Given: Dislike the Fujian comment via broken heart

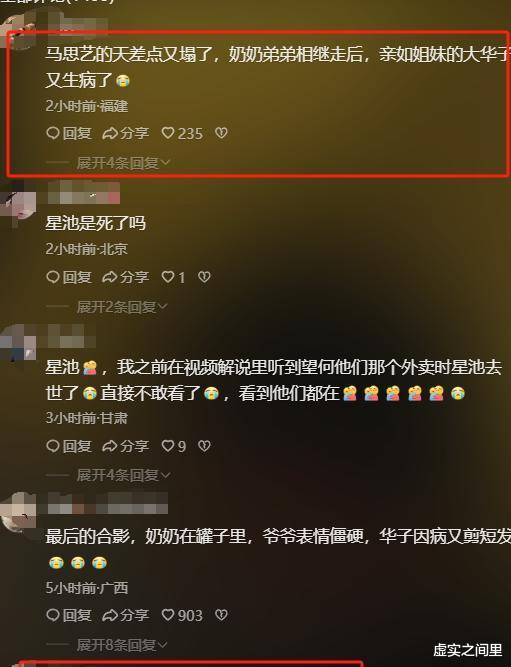Looking at the screenshot, I should [x=221, y=133].
